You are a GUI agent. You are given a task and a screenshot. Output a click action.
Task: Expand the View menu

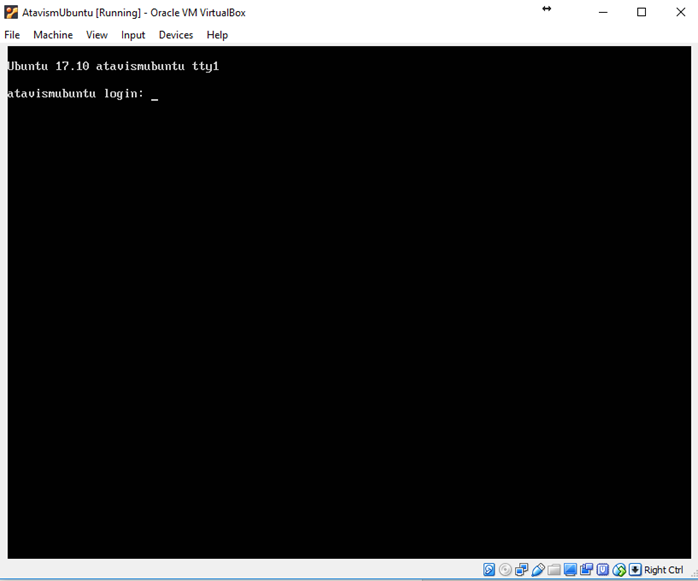(97, 35)
